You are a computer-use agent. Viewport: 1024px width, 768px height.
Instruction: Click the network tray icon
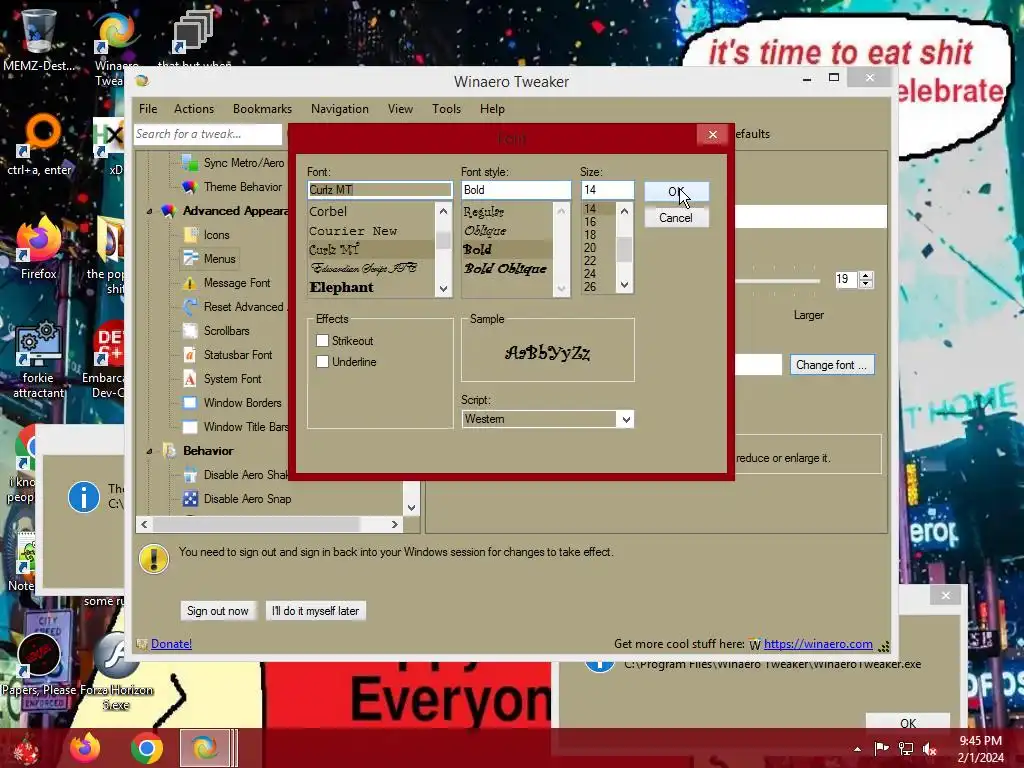tap(906, 749)
